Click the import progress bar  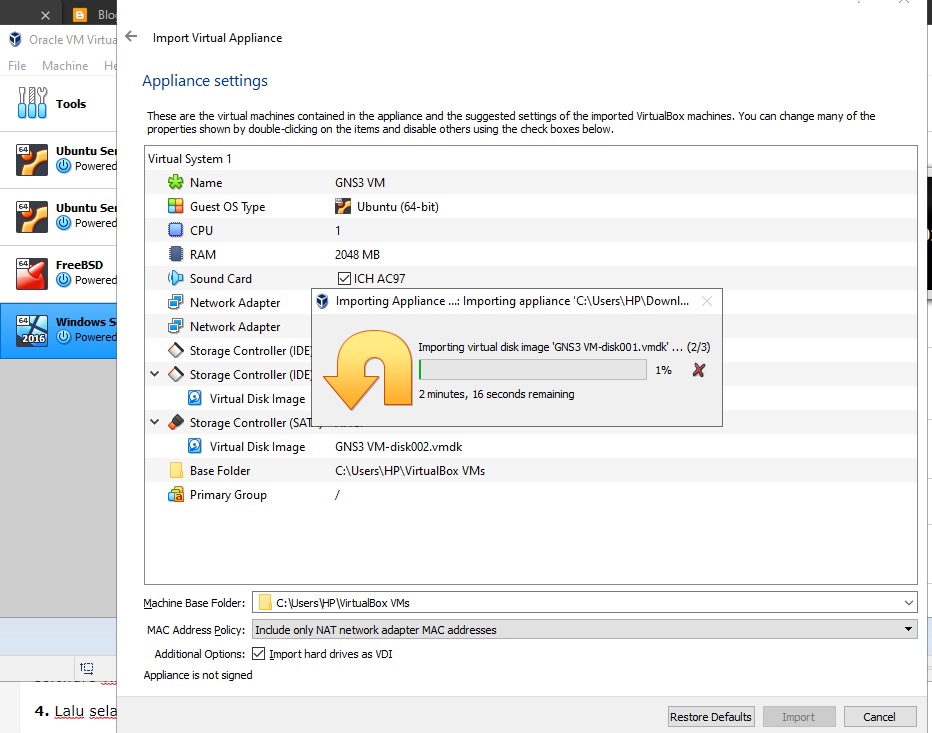click(533, 370)
